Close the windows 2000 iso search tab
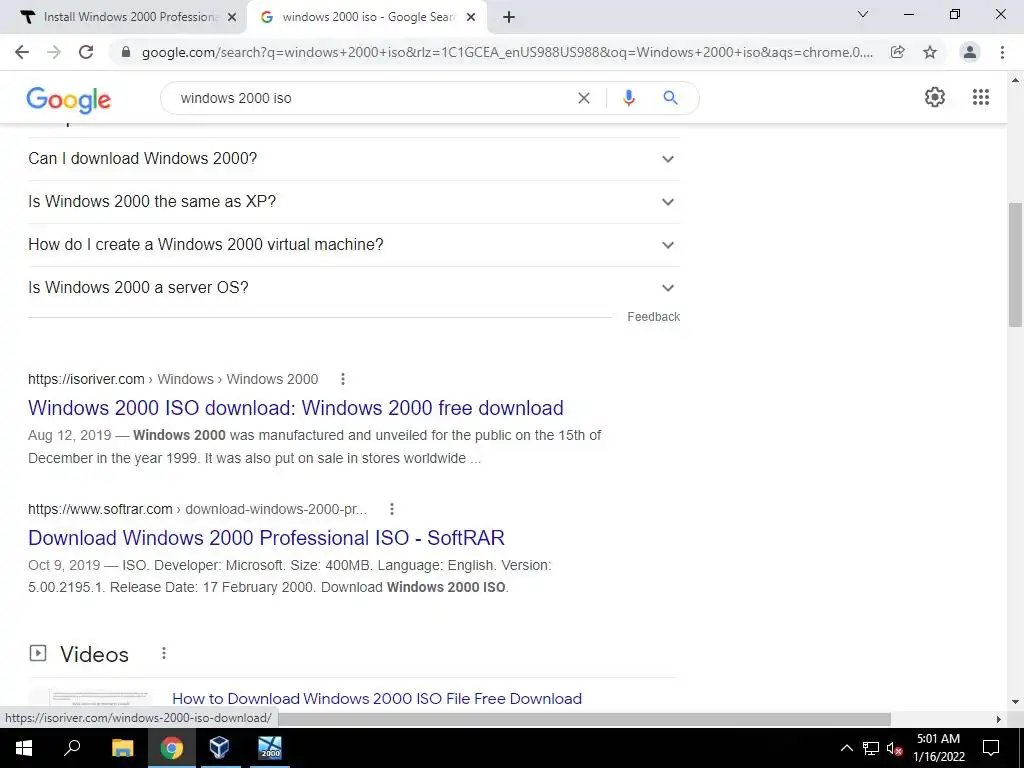 tap(471, 17)
